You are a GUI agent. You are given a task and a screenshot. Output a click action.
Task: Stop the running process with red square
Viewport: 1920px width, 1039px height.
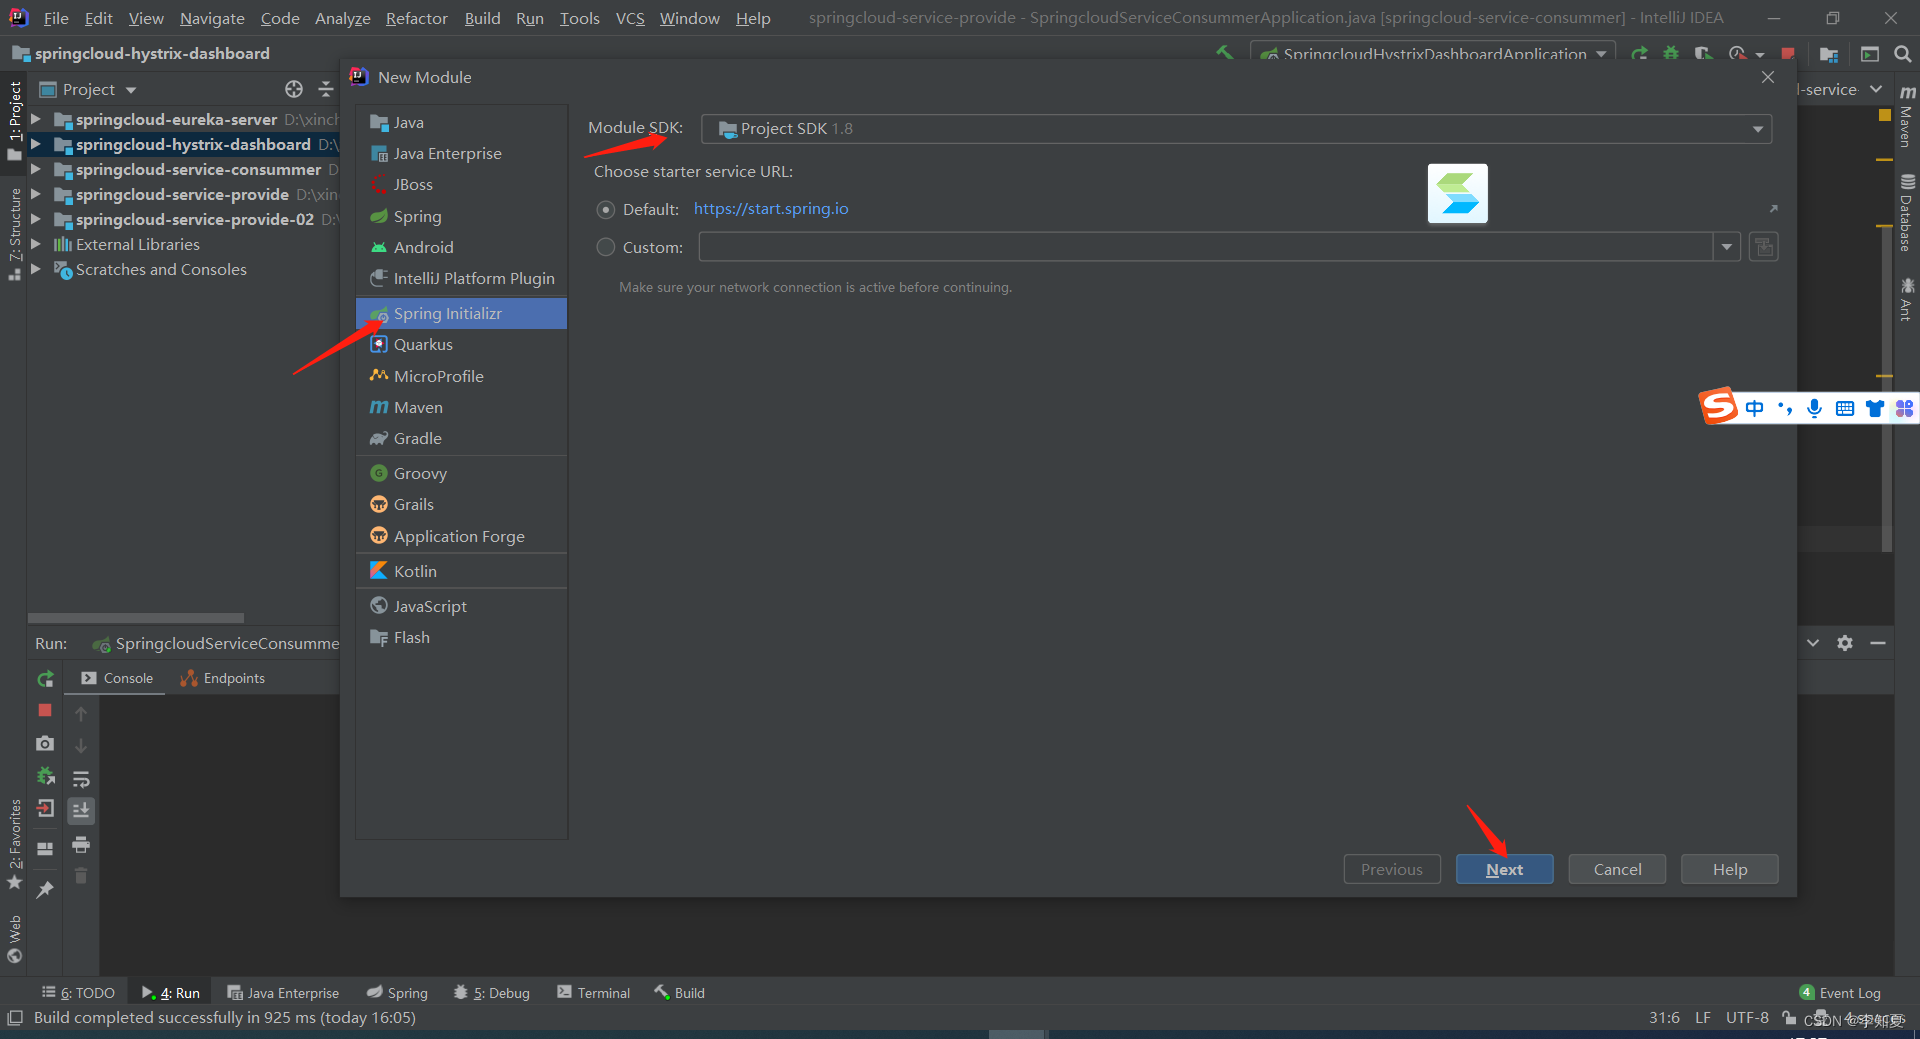(45, 710)
